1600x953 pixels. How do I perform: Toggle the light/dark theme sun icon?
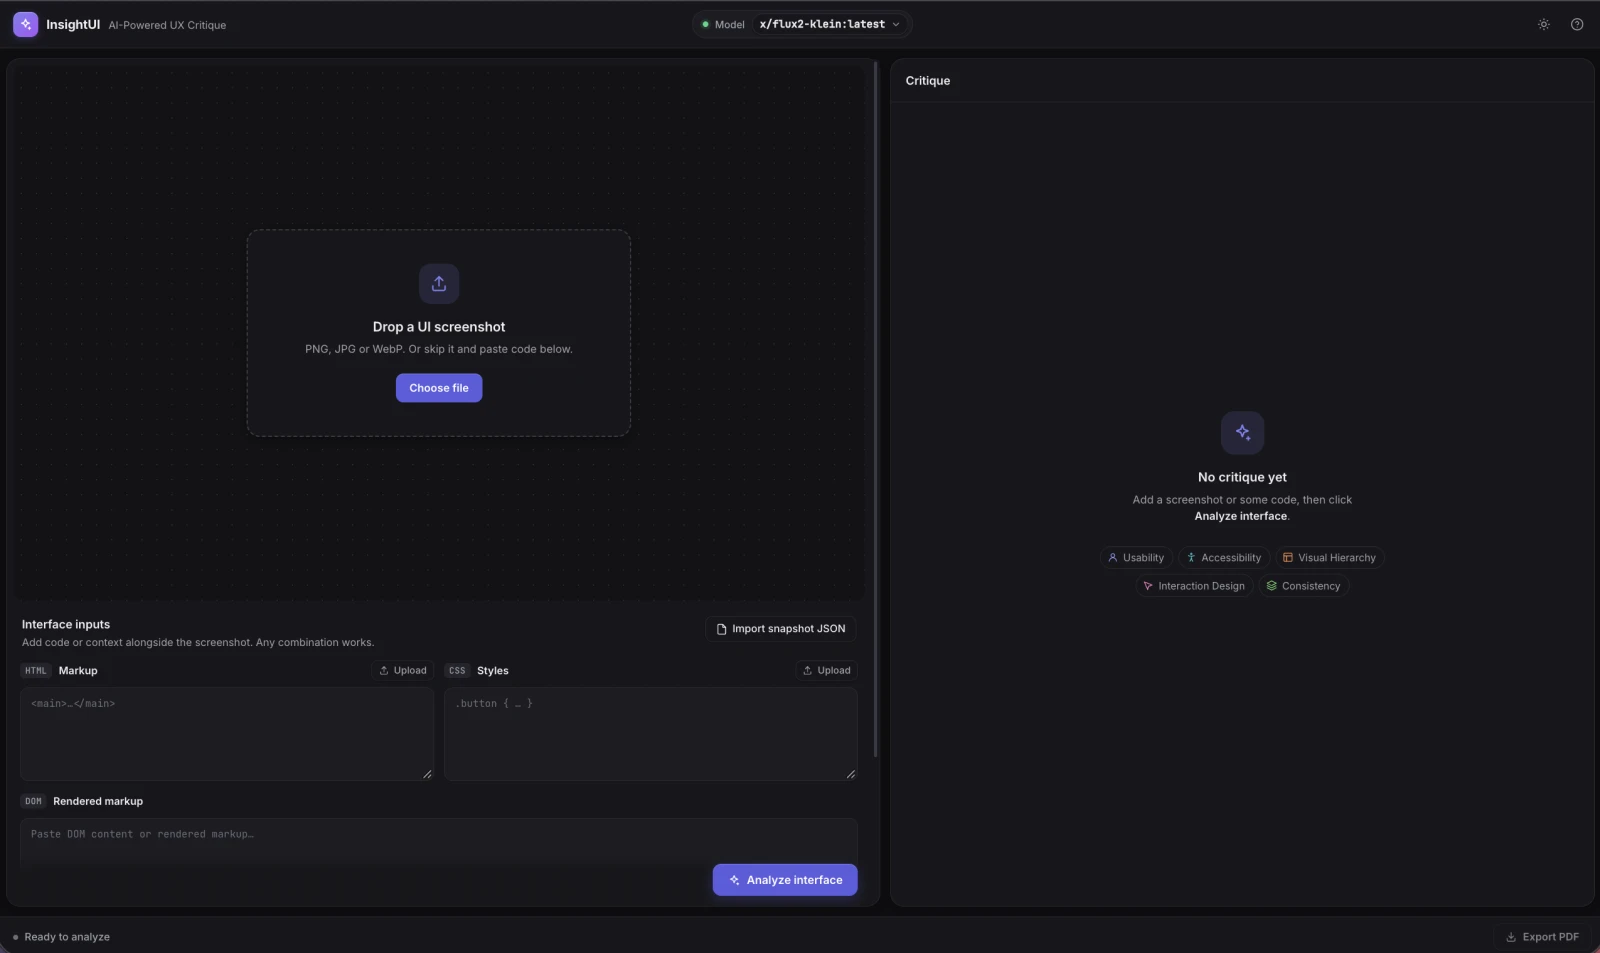click(1544, 24)
